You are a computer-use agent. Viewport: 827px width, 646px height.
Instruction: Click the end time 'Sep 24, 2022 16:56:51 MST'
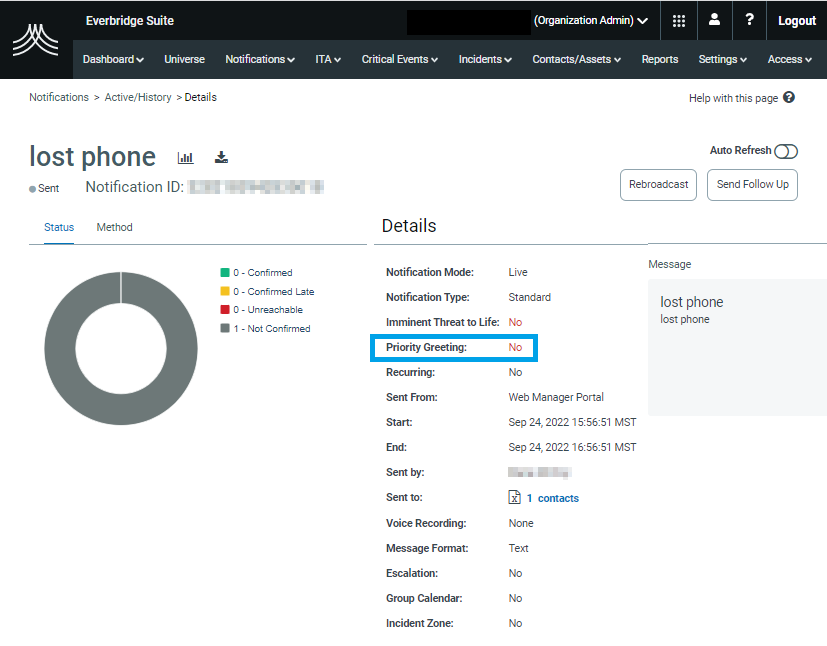point(572,447)
